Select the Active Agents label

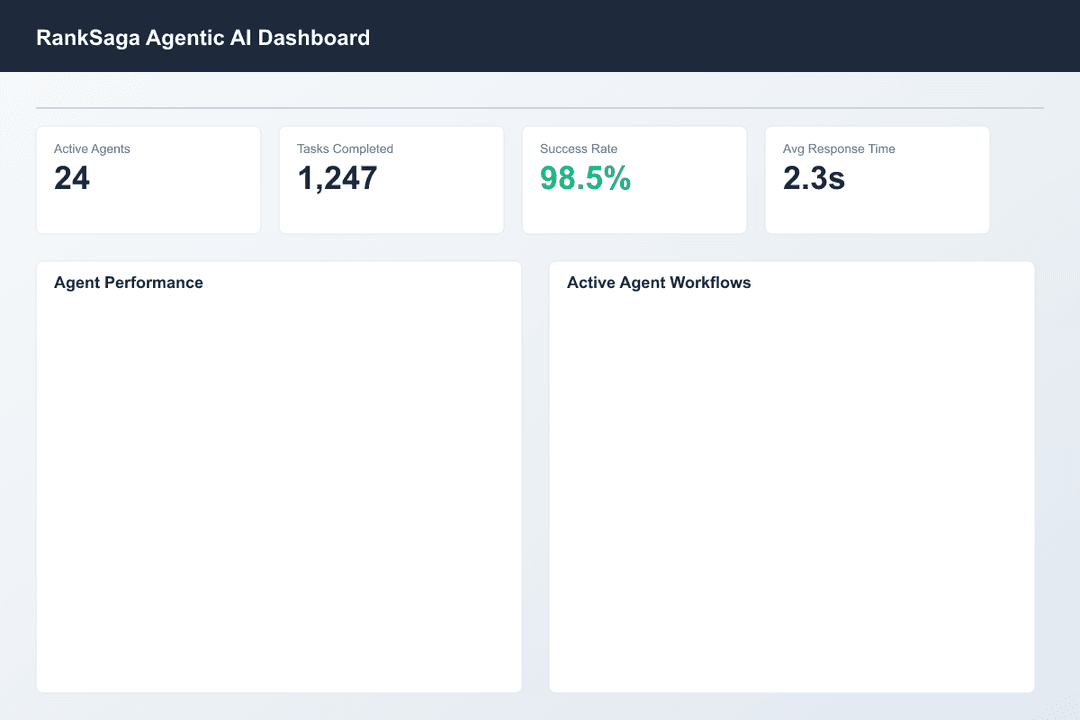pos(92,149)
